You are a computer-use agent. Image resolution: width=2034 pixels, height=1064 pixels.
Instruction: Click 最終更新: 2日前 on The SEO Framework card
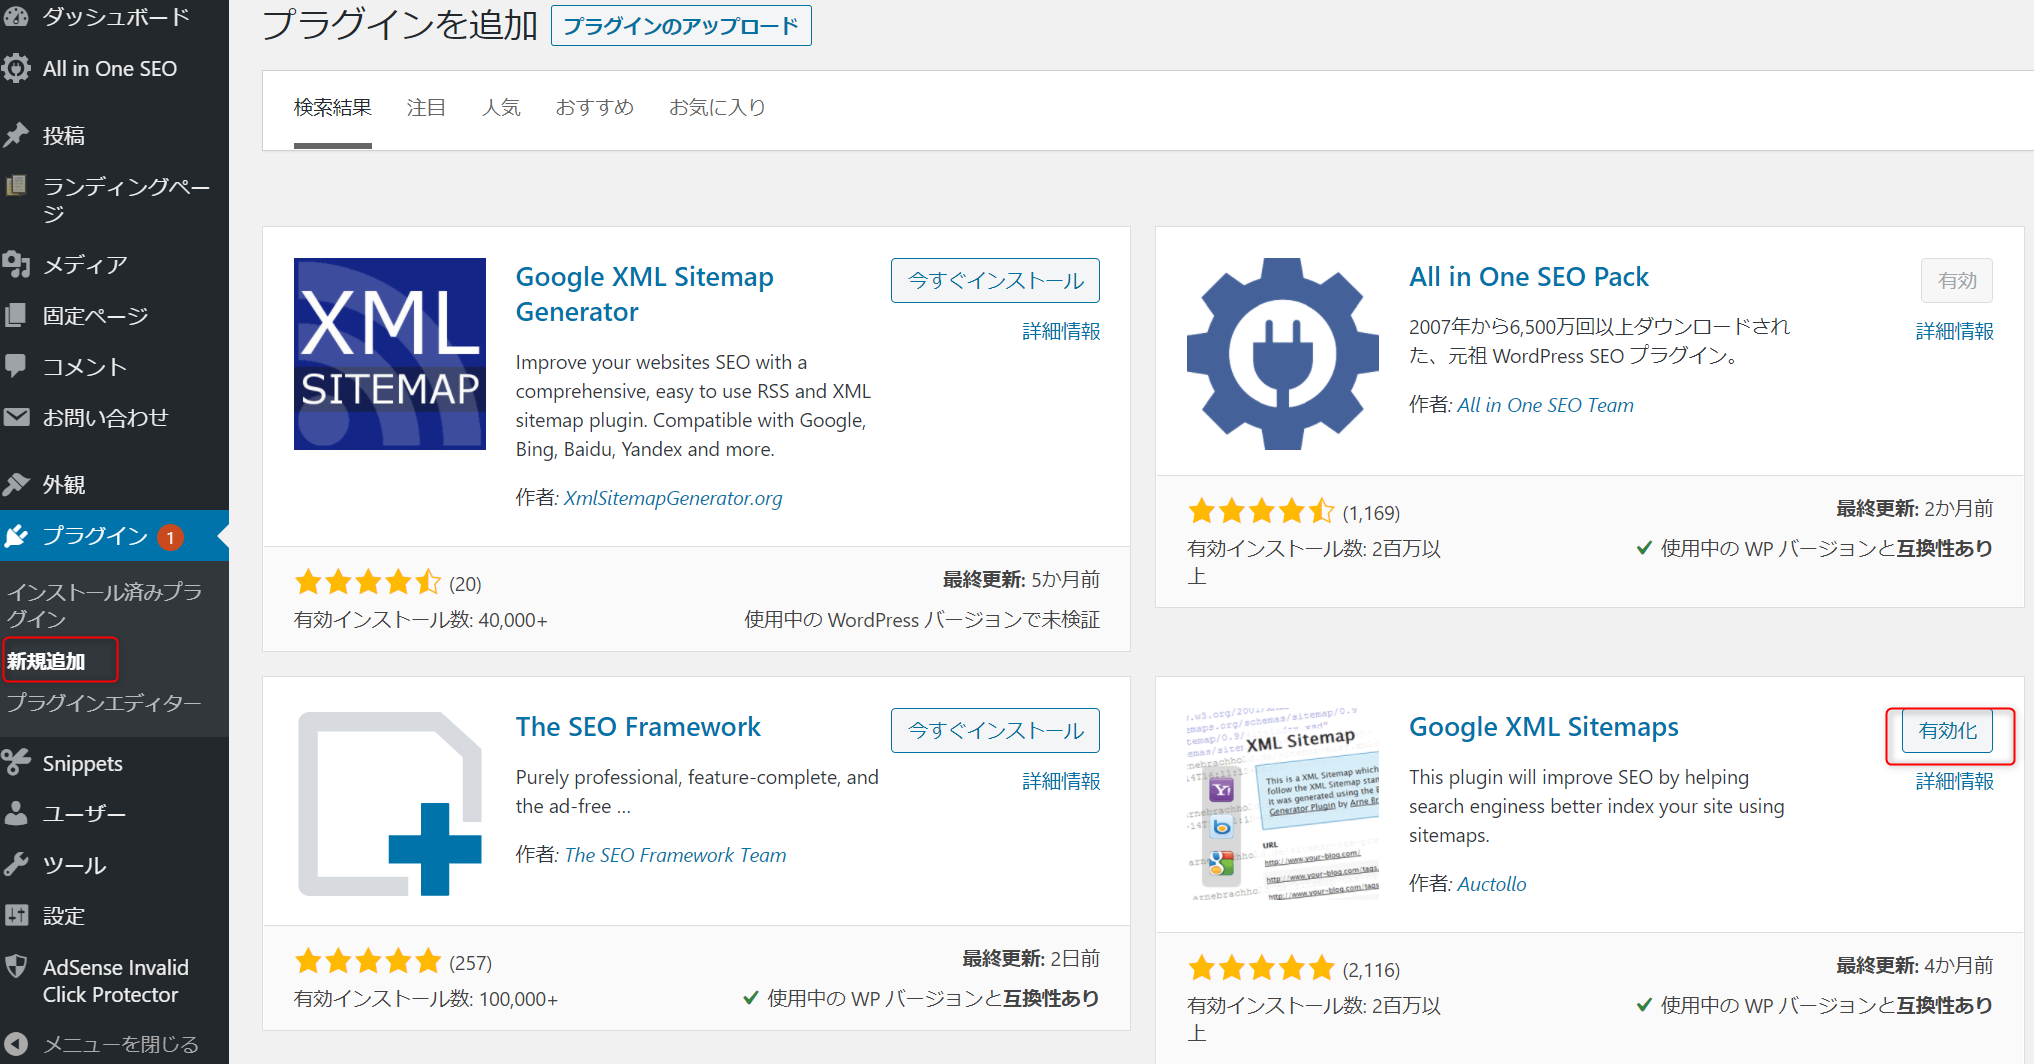point(1031,959)
